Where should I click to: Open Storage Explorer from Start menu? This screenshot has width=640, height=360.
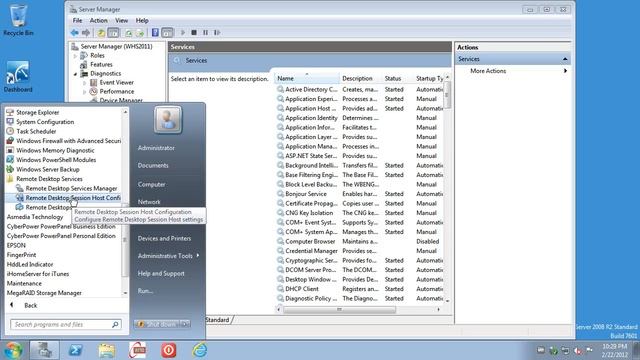pyautogui.click(x=38, y=112)
